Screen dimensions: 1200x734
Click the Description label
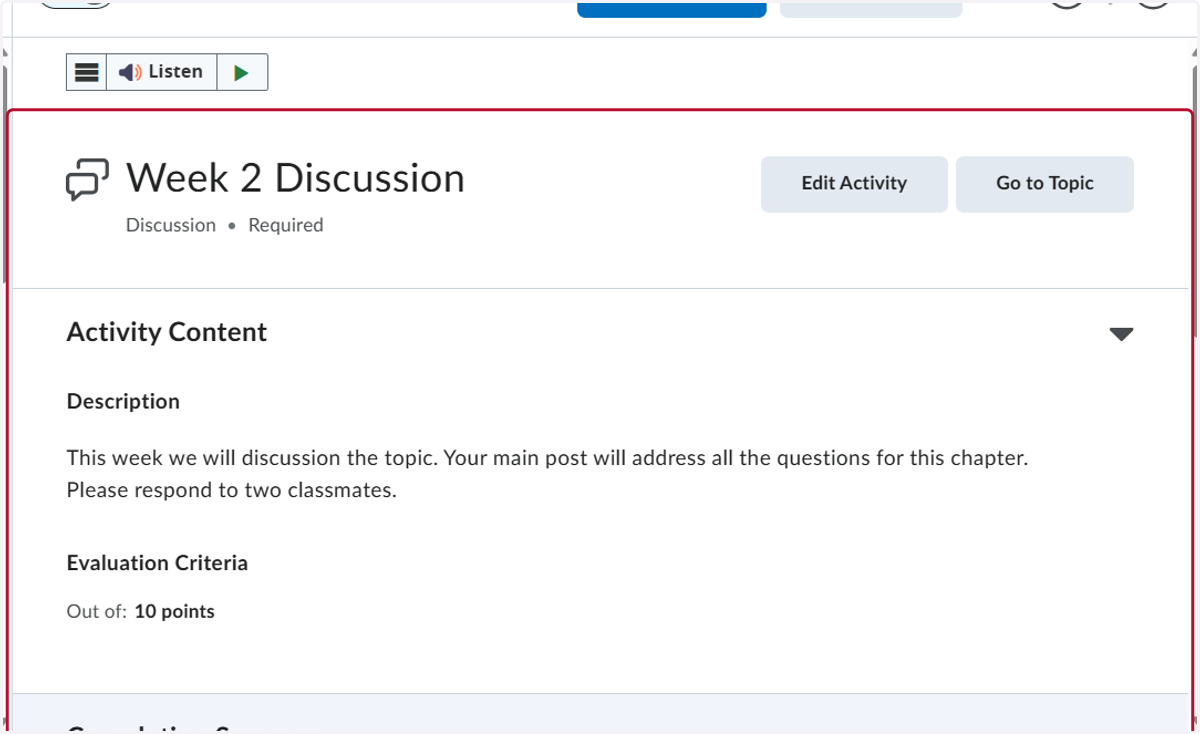coord(123,401)
